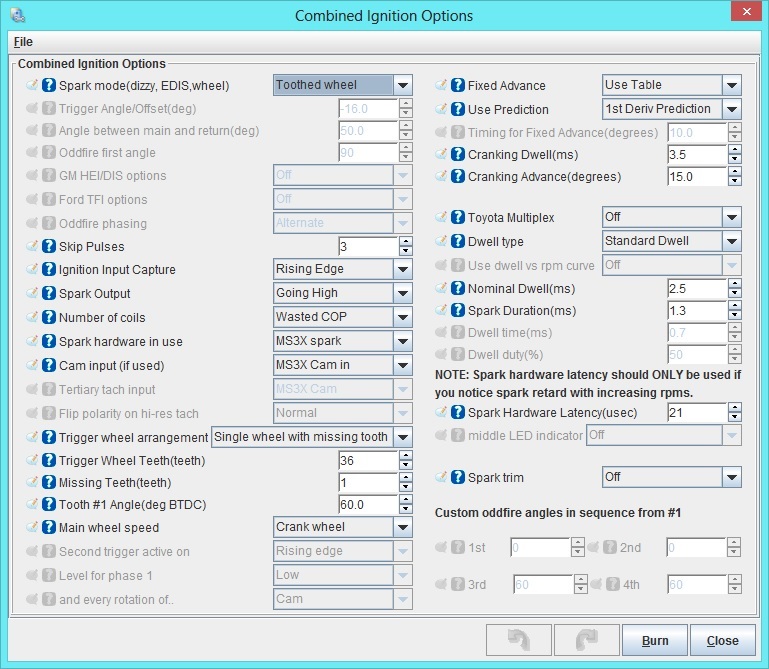Click the Spark Hardware Latency field showing 21
The width and height of the screenshot is (769, 669).
click(x=697, y=412)
